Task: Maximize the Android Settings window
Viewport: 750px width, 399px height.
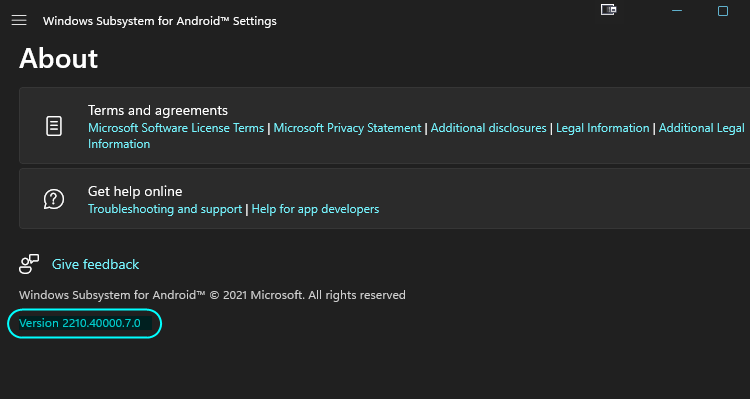Action: pyautogui.click(x=723, y=11)
